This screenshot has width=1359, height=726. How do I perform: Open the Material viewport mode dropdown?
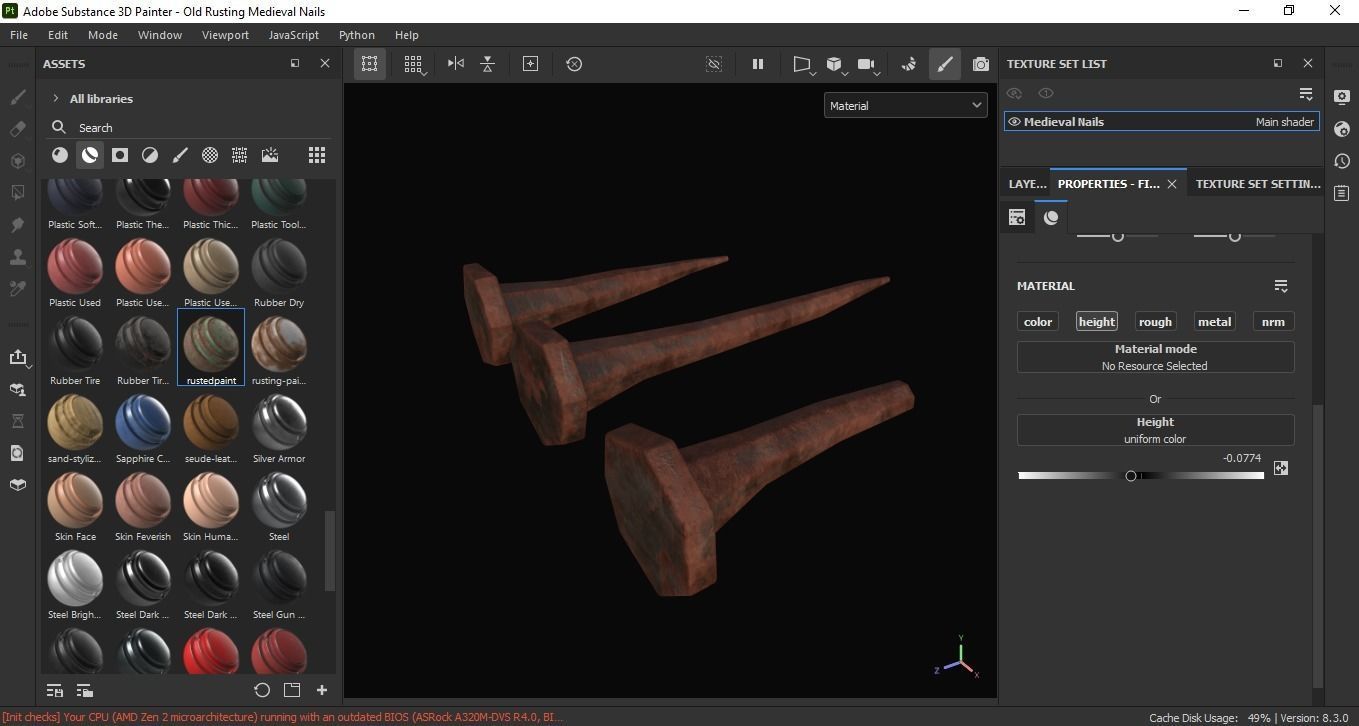tap(905, 105)
